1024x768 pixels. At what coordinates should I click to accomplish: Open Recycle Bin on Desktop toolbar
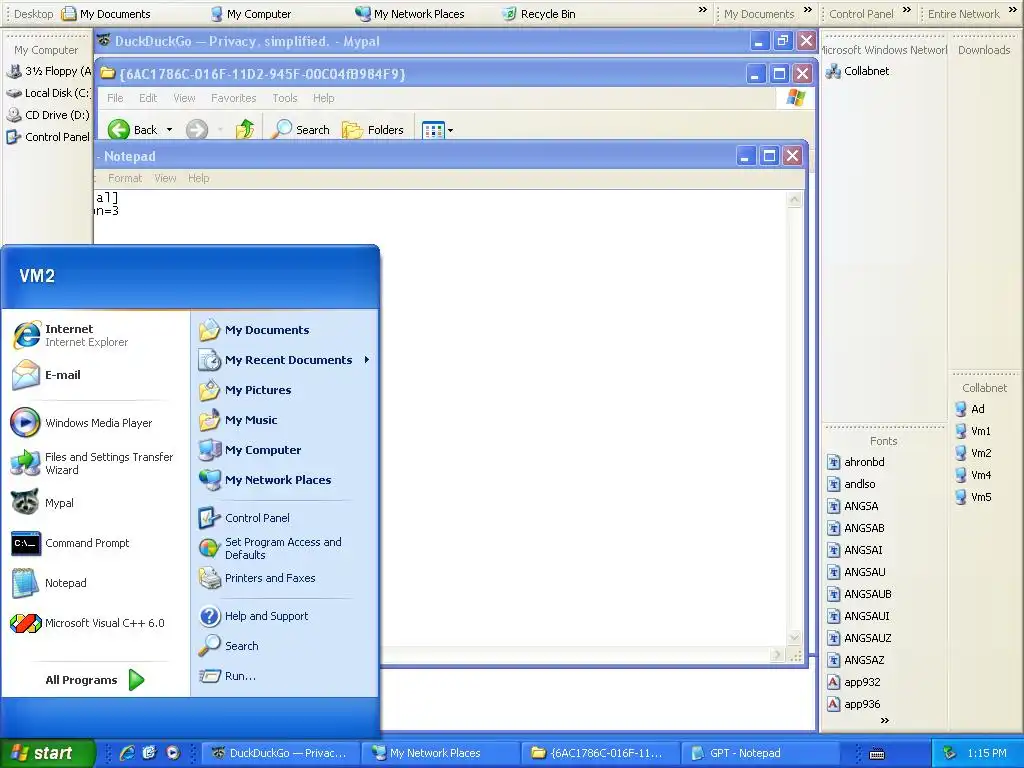point(539,14)
